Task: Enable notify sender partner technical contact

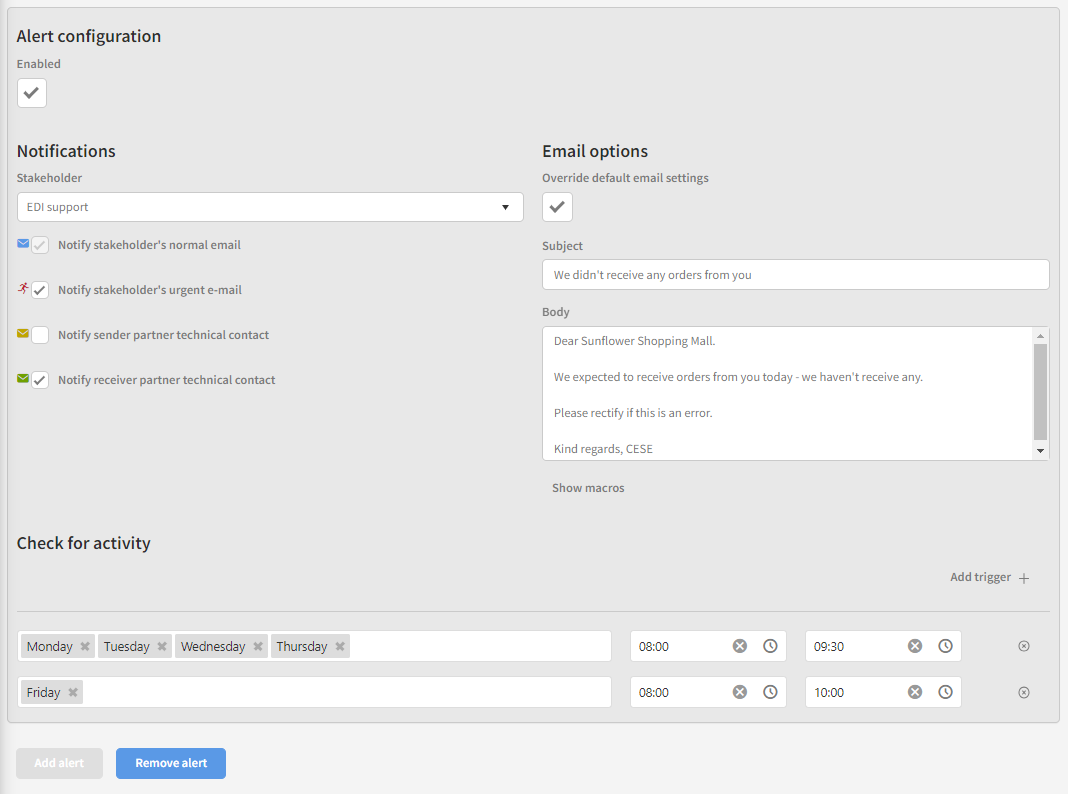Action: (x=40, y=335)
